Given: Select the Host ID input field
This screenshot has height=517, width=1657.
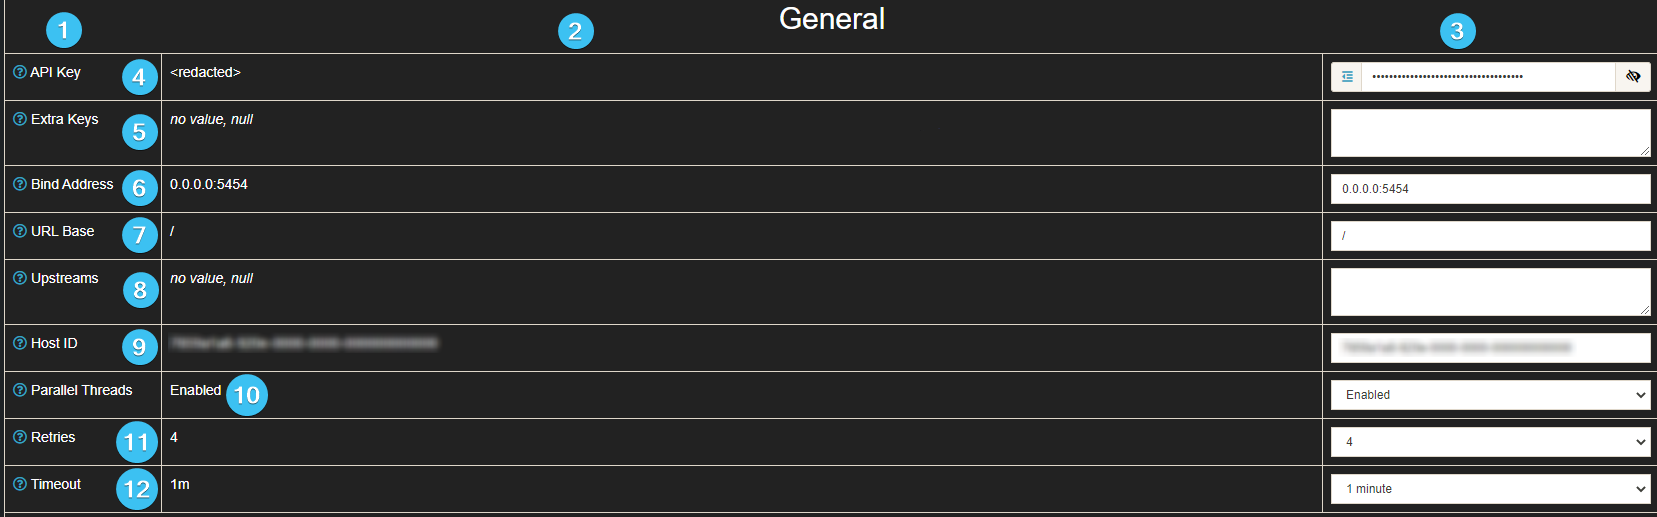Looking at the screenshot, I should coord(1490,348).
